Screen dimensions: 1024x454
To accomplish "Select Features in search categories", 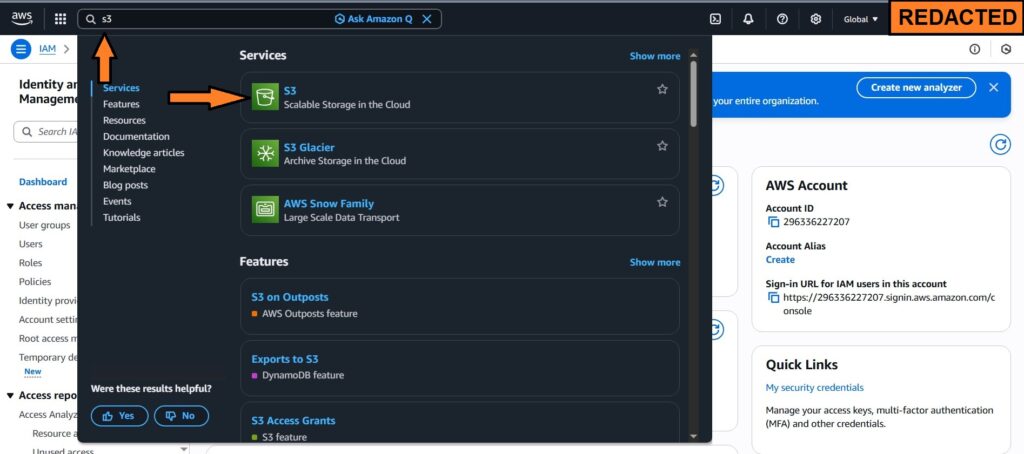I will pos(121,104).
